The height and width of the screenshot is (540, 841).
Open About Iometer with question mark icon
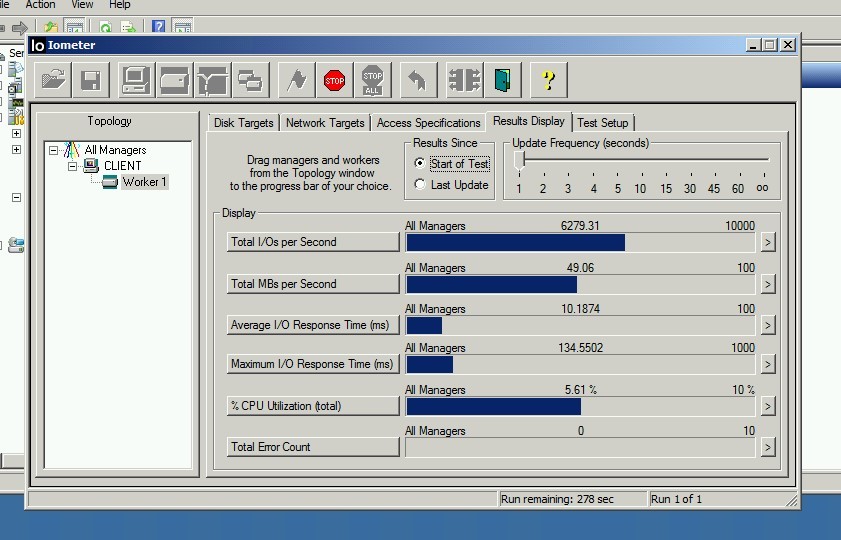tap(547, 79)
